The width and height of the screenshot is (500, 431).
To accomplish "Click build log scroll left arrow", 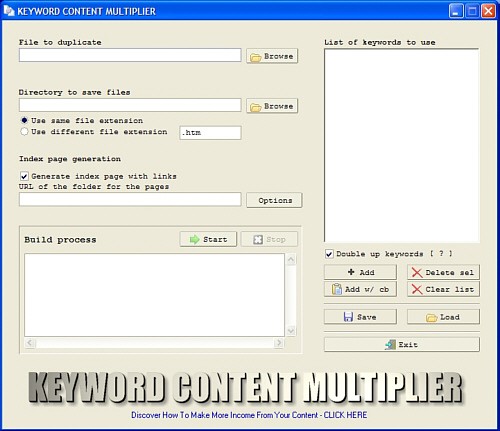I will [x=30, y=343].
